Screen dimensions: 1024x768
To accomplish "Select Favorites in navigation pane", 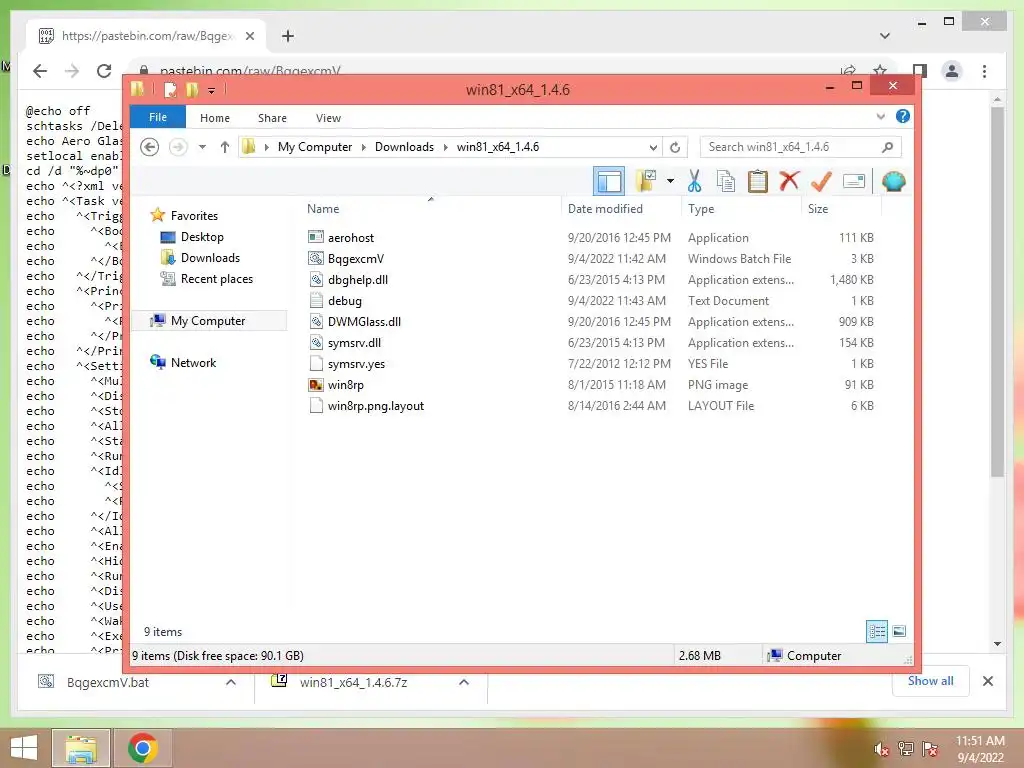I will tap(194, 216).
